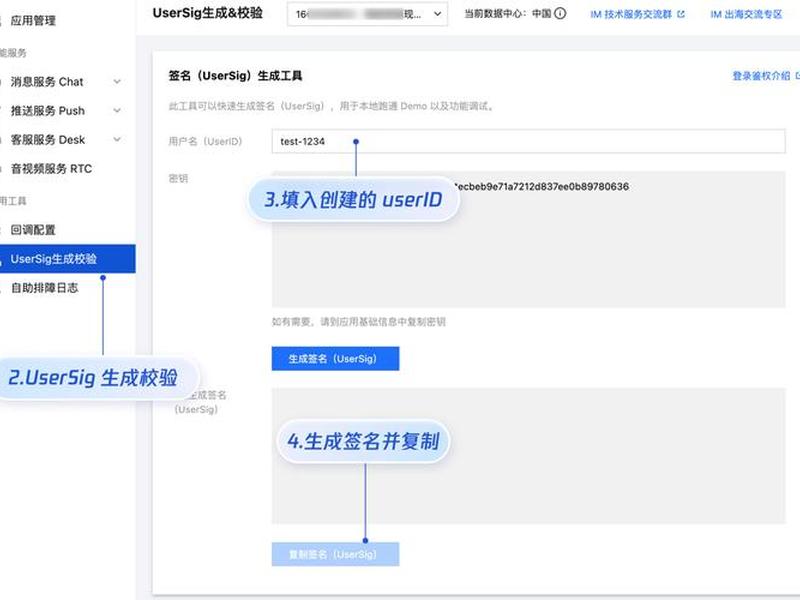Select UserSig生成校验 sidebar item
Image resolution: width=800 pixels, height=600 pixels.
(x=67, y=259)
